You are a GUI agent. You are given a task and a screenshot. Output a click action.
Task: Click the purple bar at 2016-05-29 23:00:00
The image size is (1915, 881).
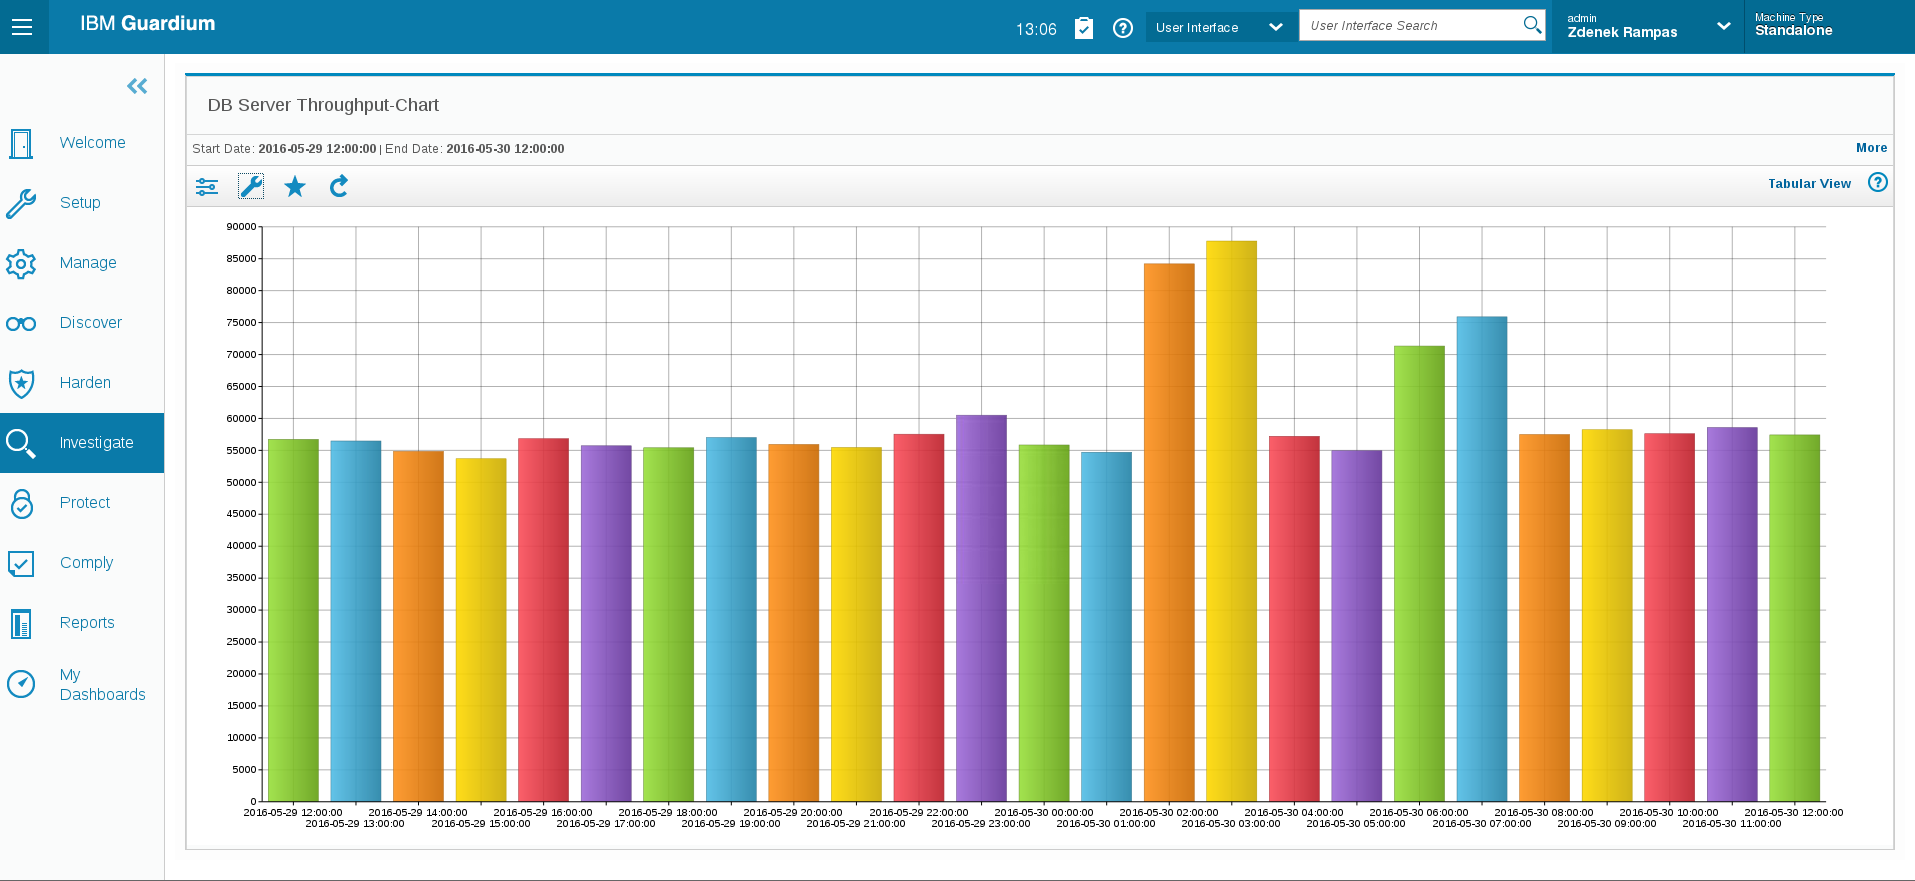point(981,608)
